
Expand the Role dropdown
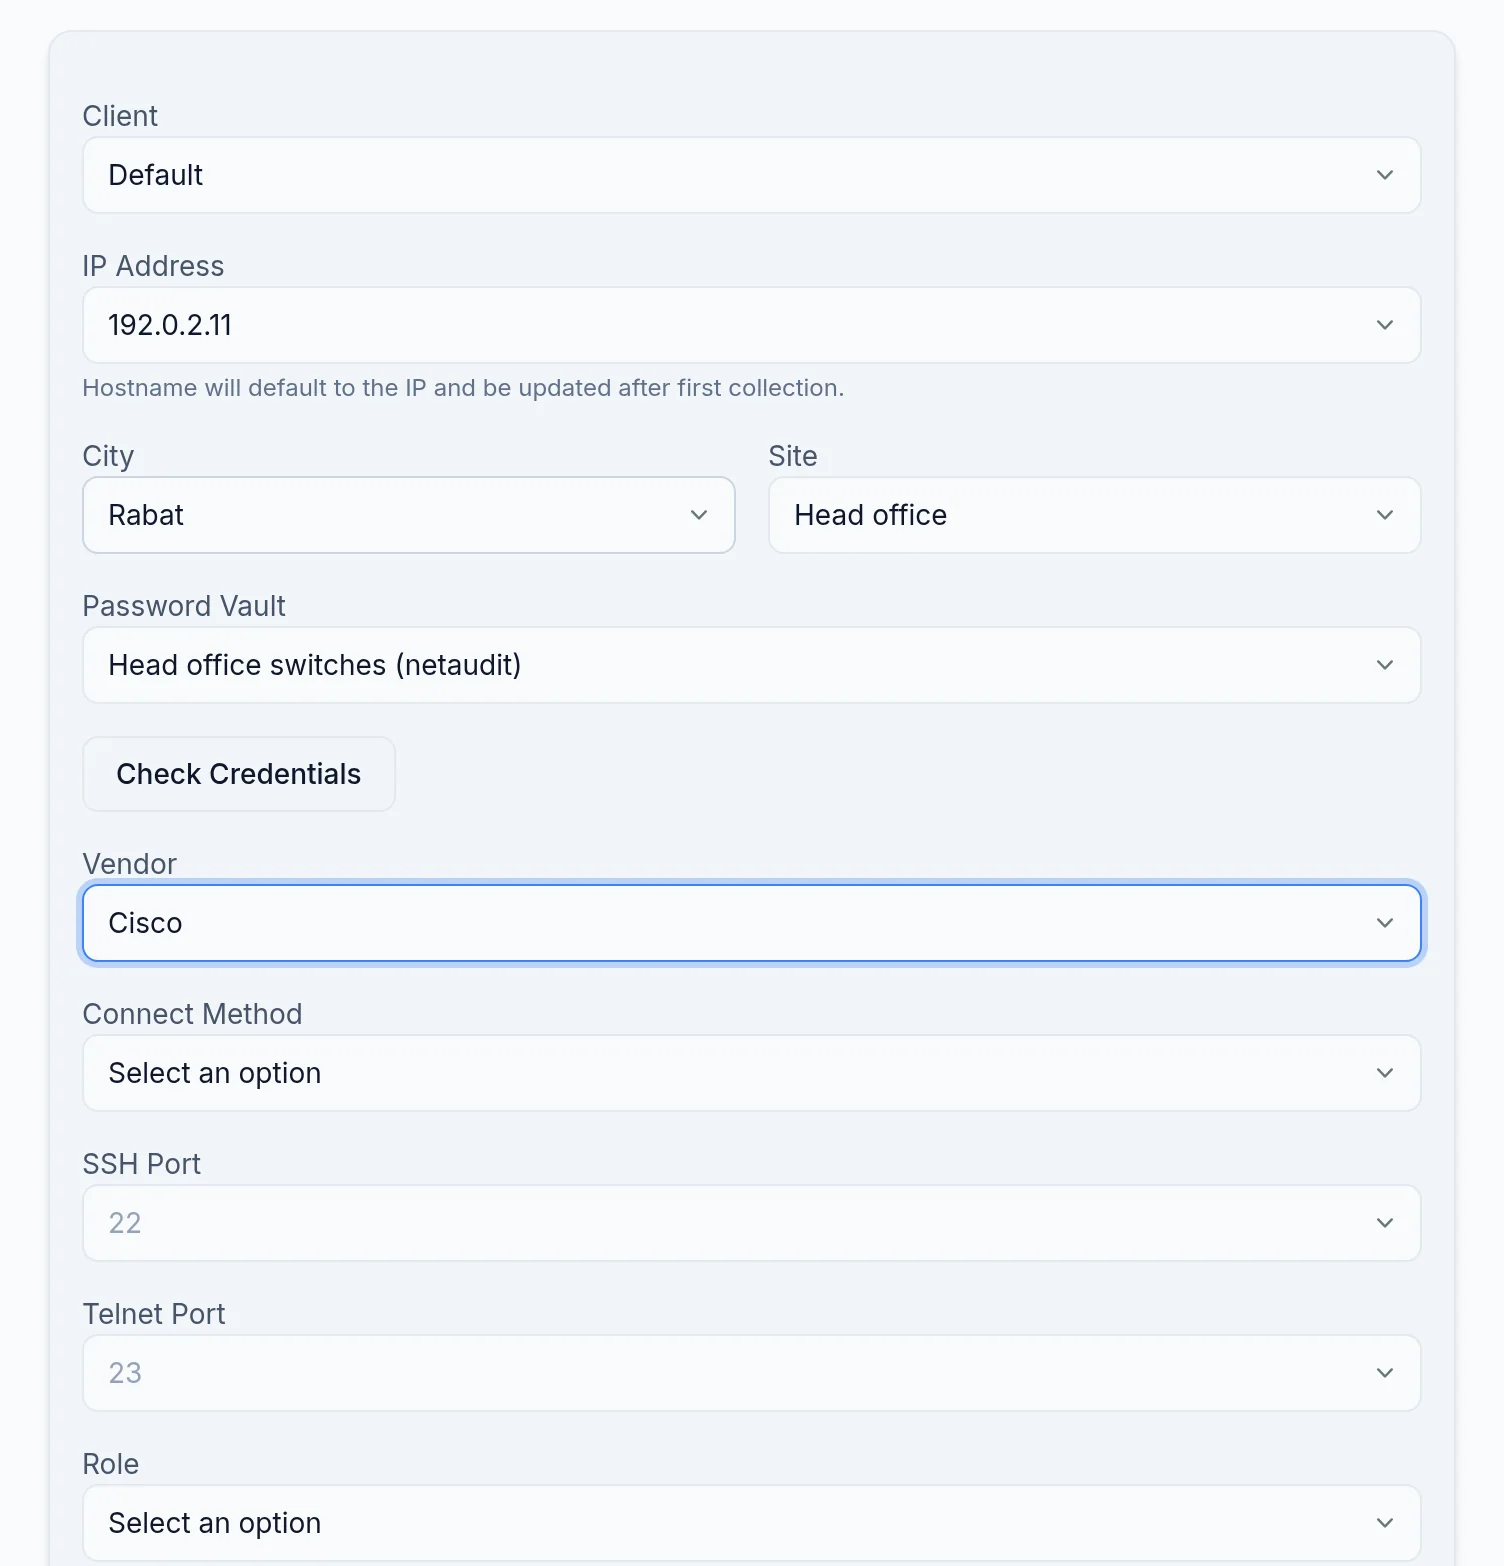[751, 1523]
